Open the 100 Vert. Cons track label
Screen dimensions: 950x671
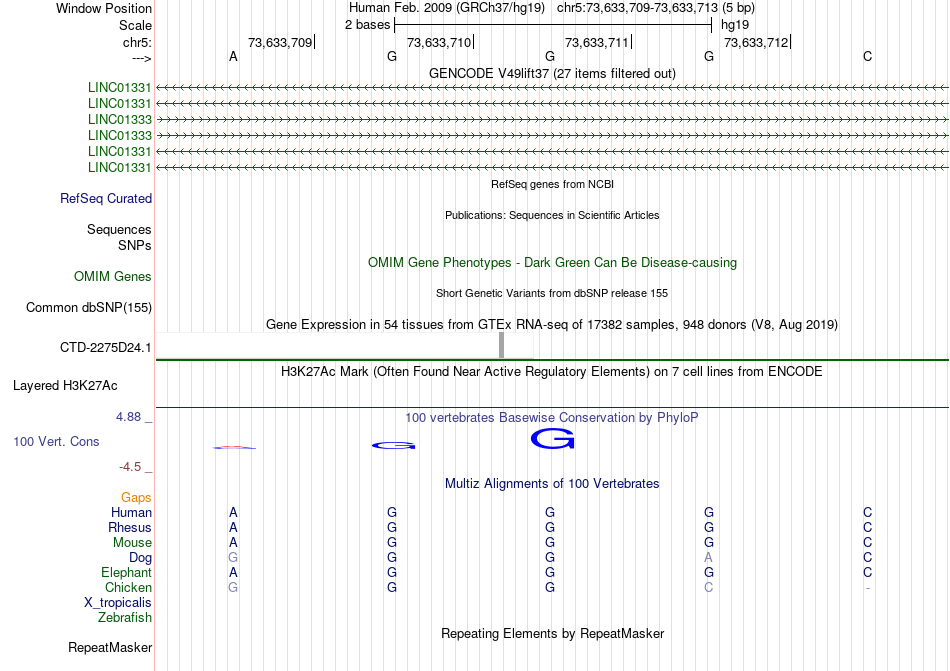coord(56,441)
